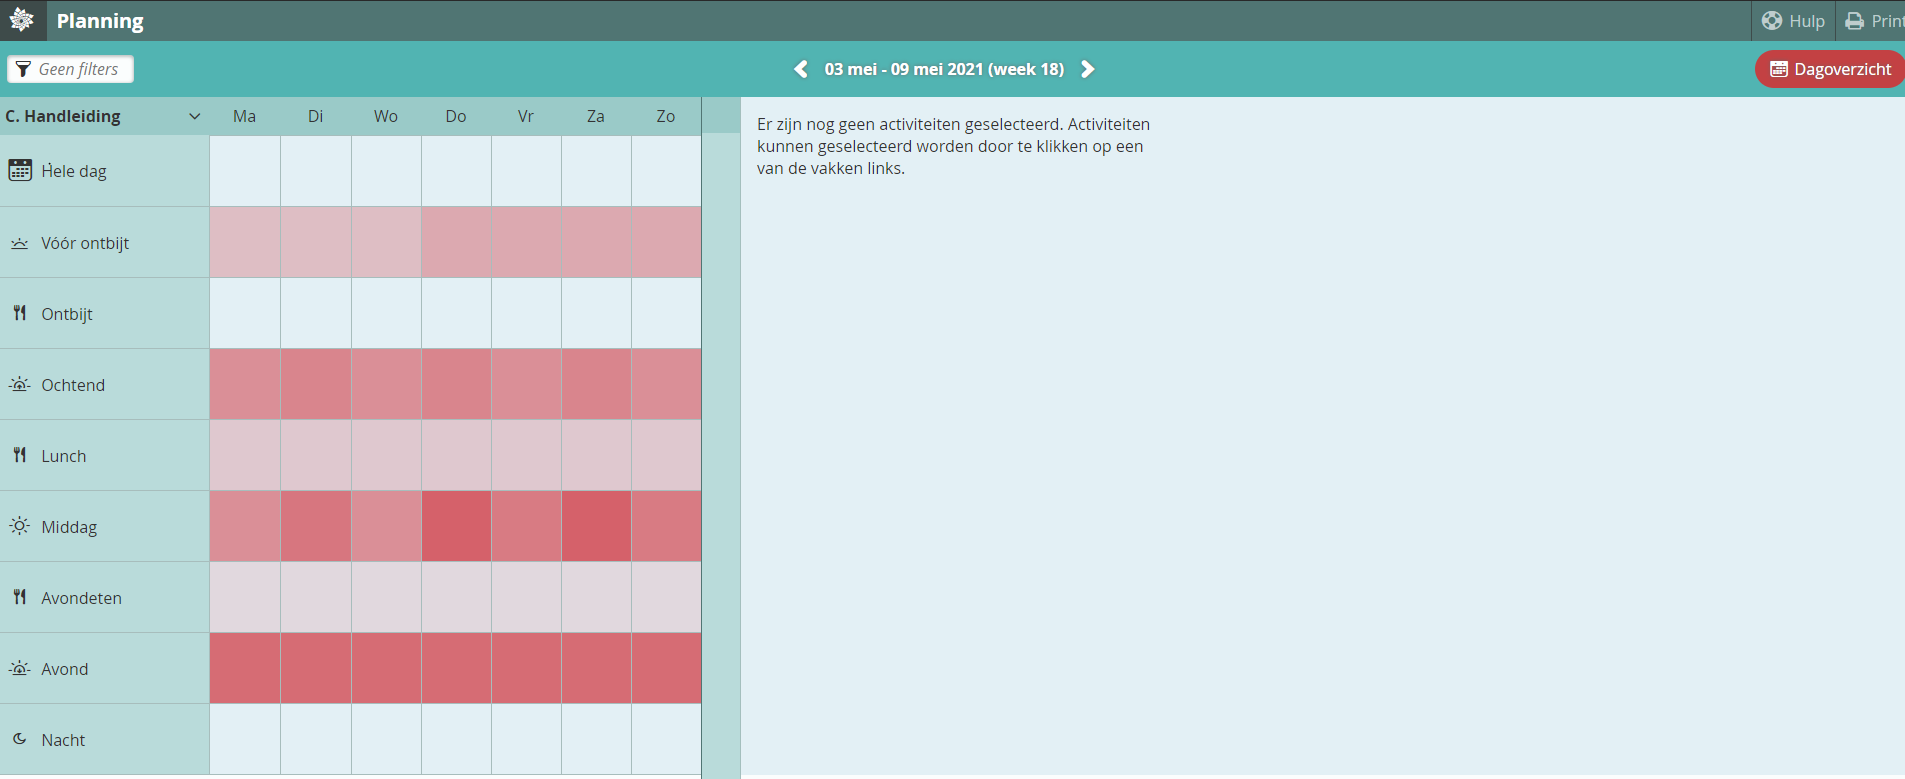Screen dimensions: 1905x779
Task: Click the Ochtend sunrise icon
Action: (x=20, y=384)
